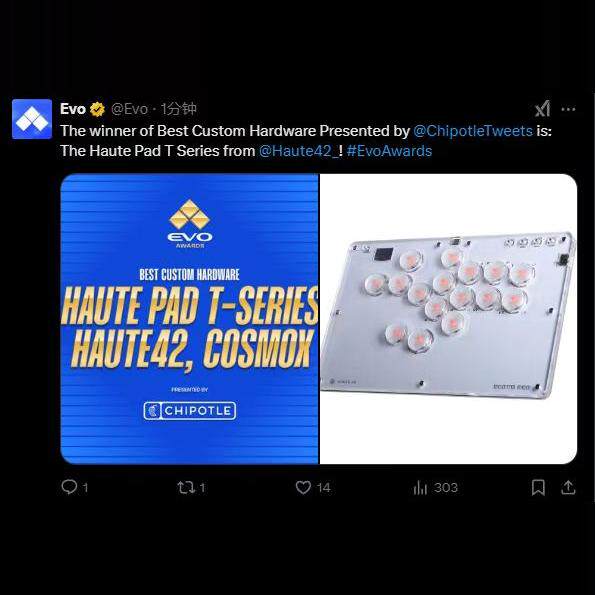Retweet the Evo awards post
The width and height of the screenshot is (595, 595).
pos(186,487)
